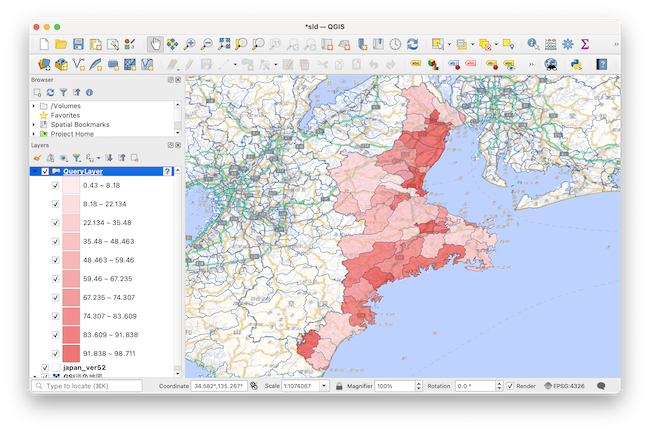Open the Statistical Summary sigma icon
Screen dimensions: 650x432
tap(585, 44)
